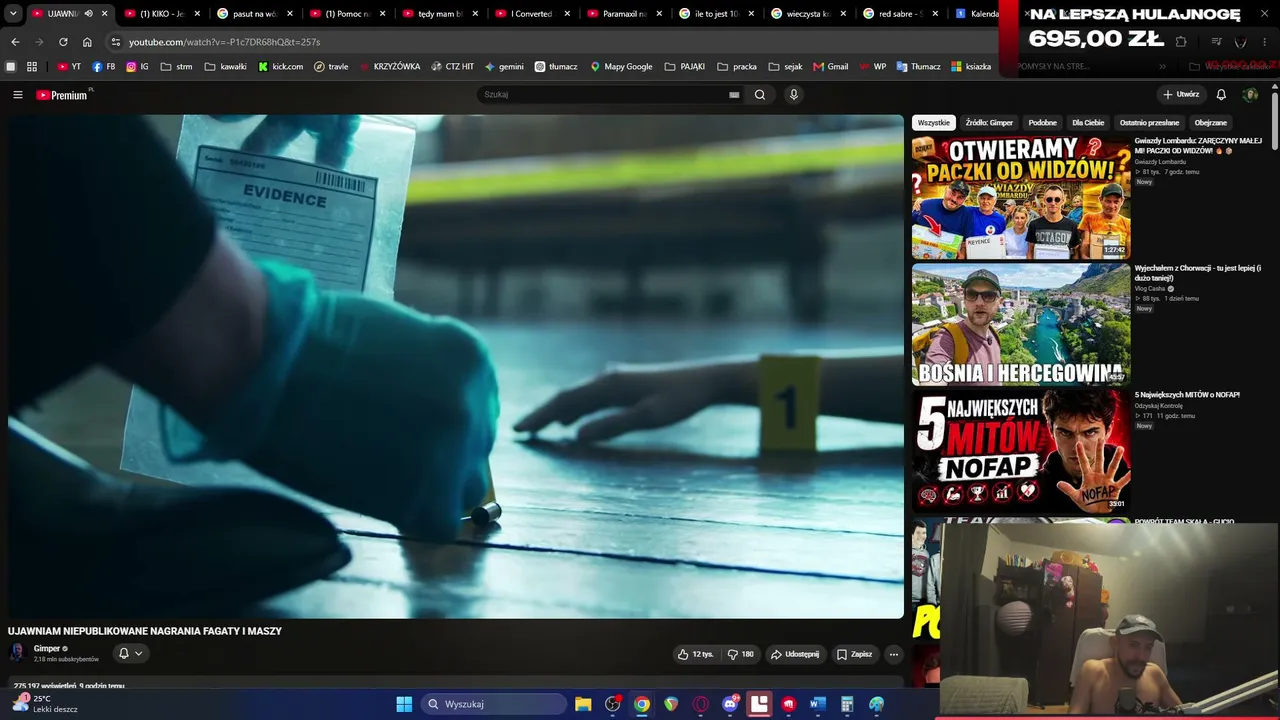
Task: Go to the browser home page icon
Action: point(87,42)
